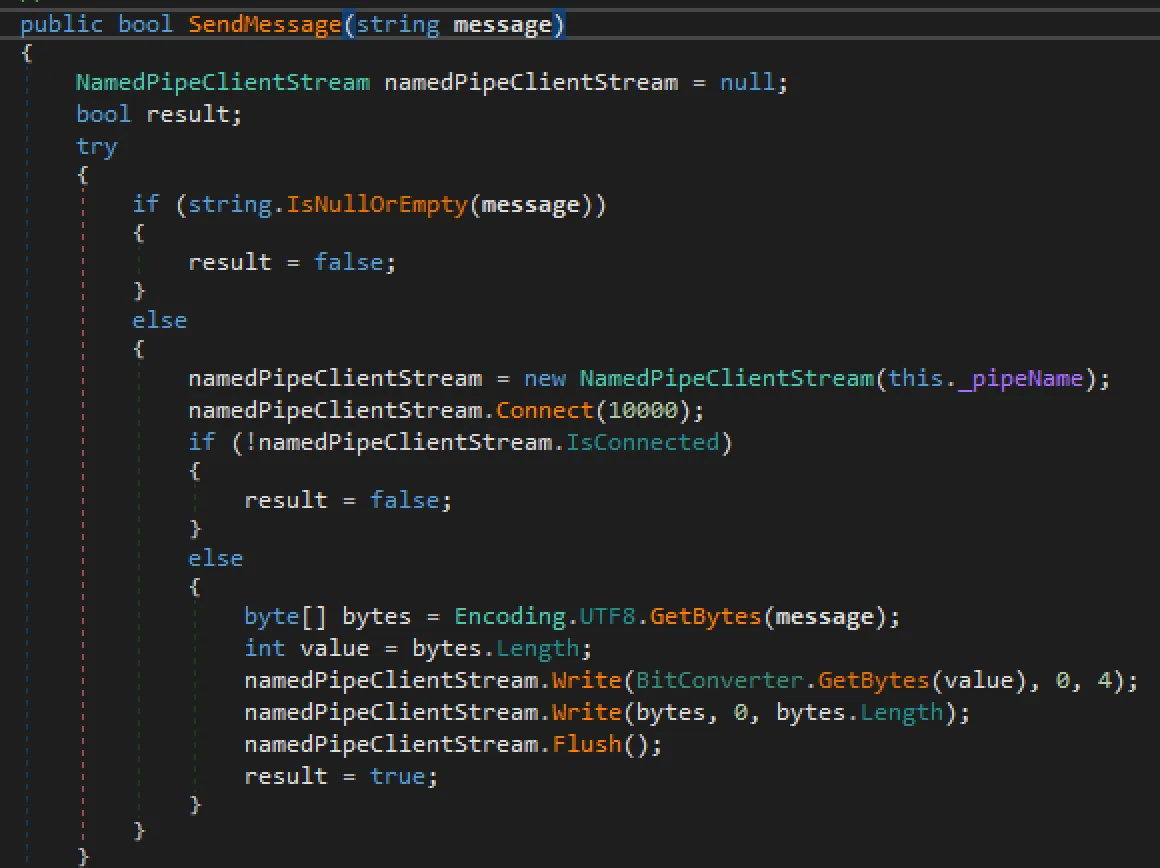Viewport: 1160px width, 868px height.
Task: Click the second Write call writing bytes
Action: (x=588, y=711)
